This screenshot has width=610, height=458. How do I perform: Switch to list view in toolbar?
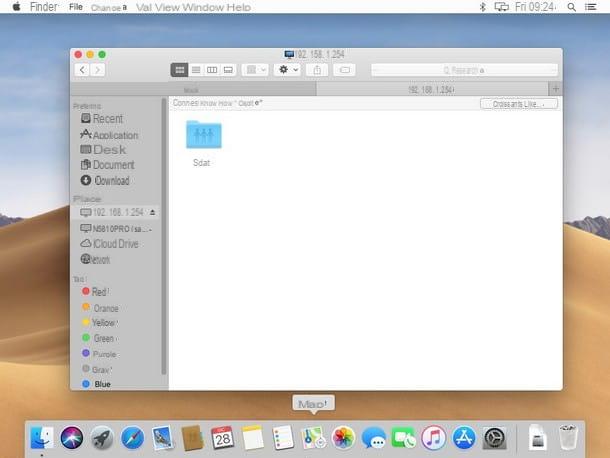click(x=196, y=70)
